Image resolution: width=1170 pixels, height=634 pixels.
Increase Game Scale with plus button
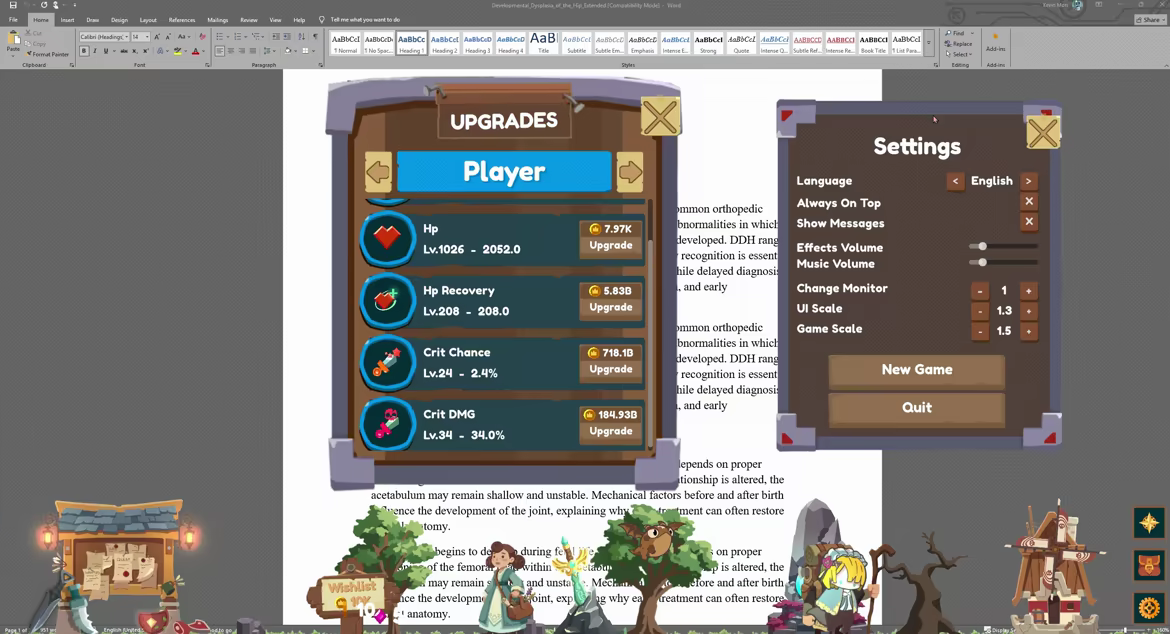1028,331
